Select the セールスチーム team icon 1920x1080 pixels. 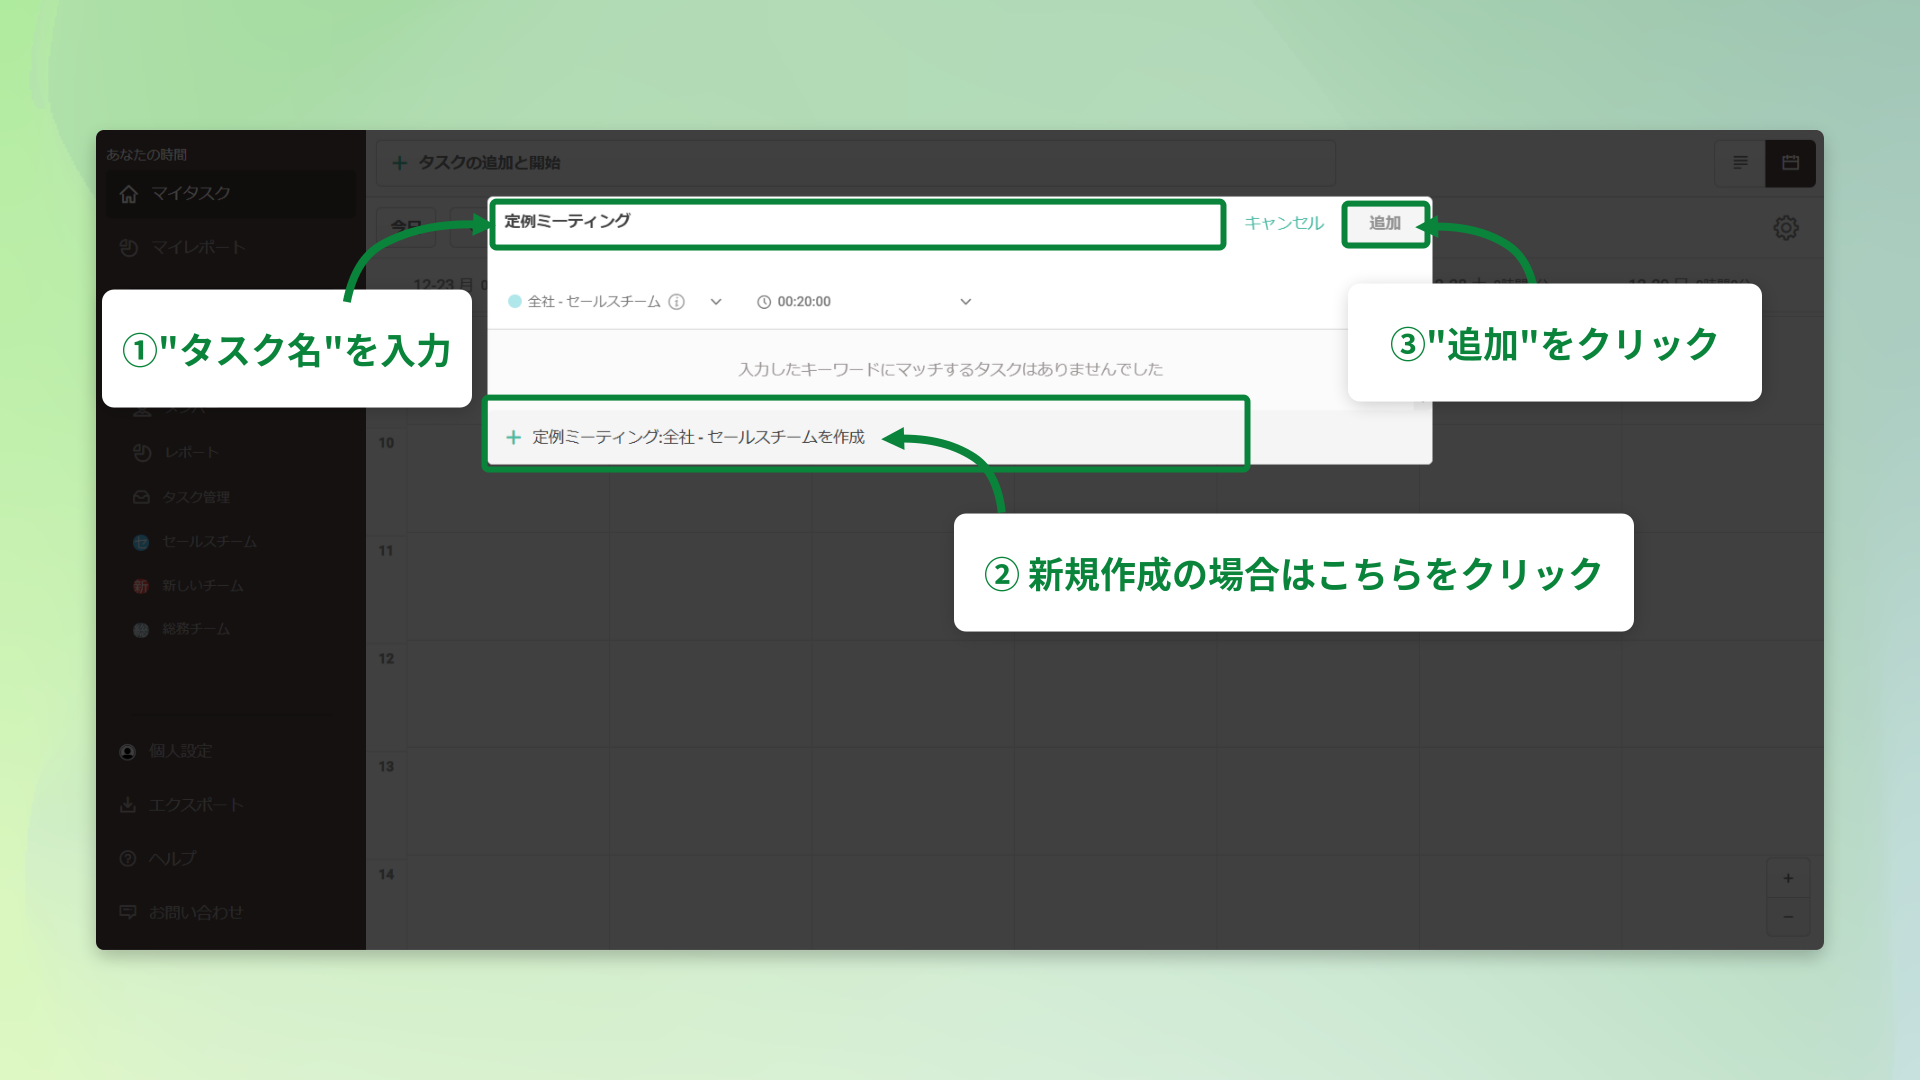pos(140,541)
